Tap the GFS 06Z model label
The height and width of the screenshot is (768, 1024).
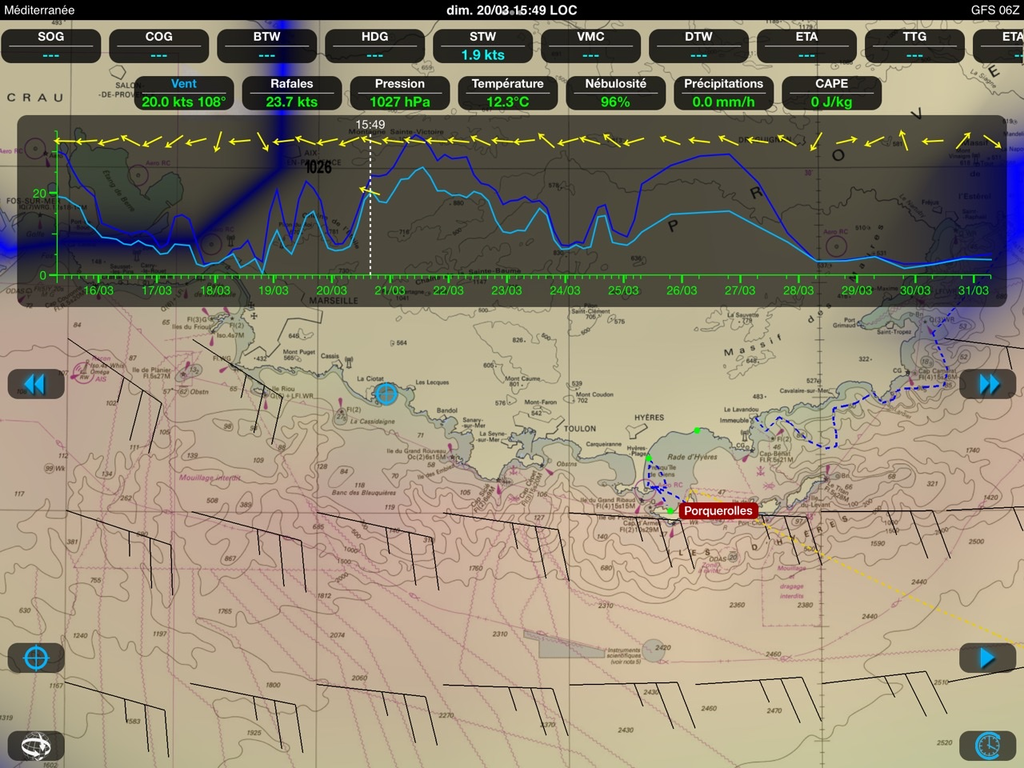[994, 10]
